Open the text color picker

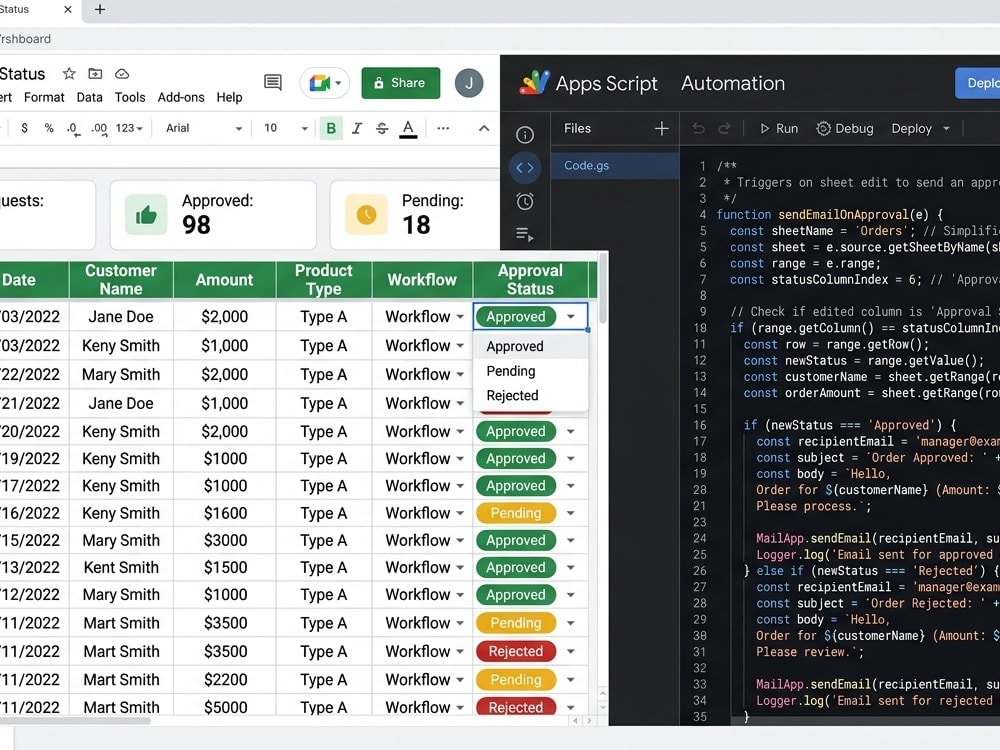click(x=408, y=129)
